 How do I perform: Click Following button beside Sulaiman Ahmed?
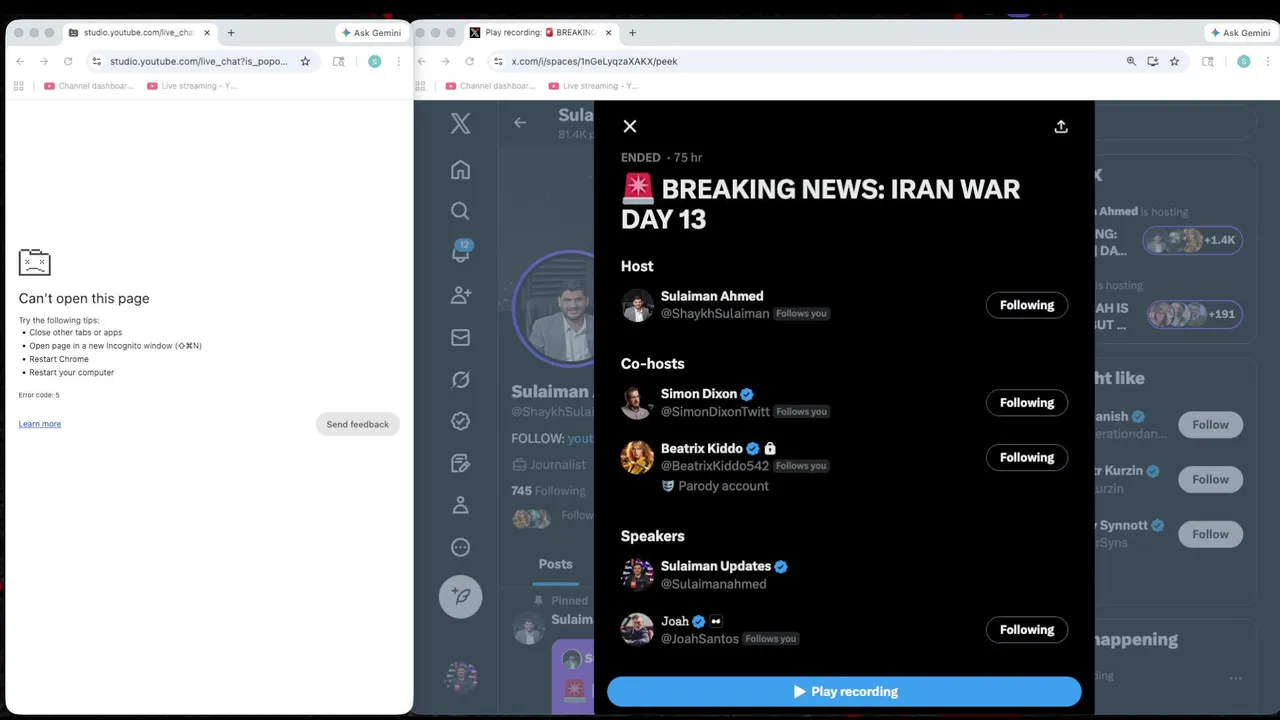1027,305
